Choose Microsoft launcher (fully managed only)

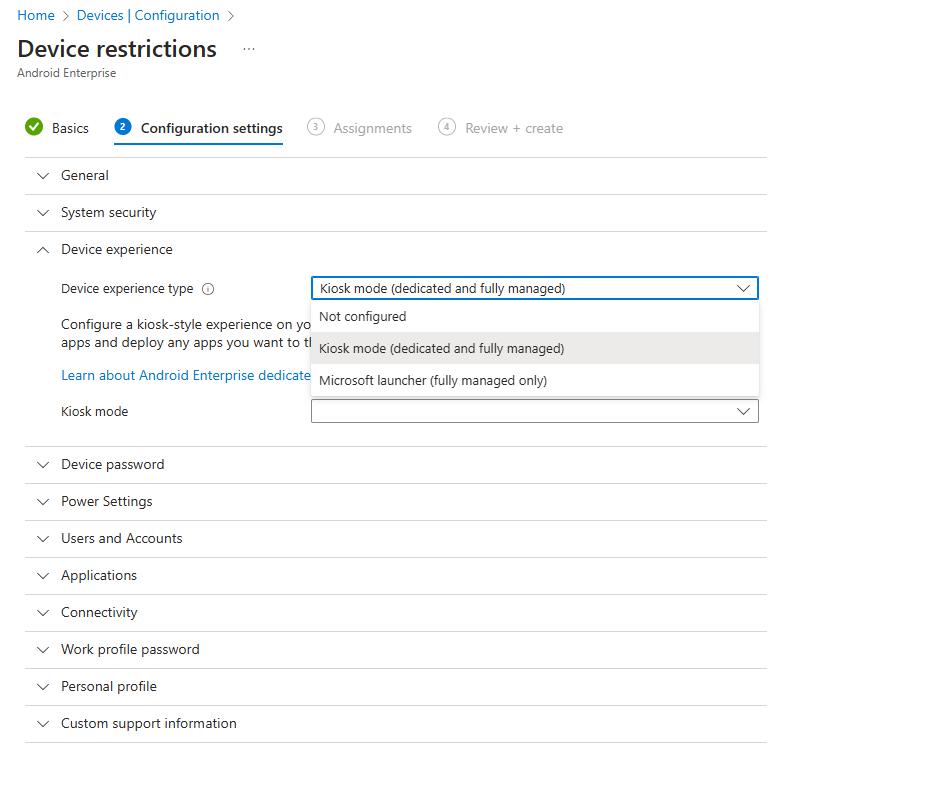click(433, 380)
